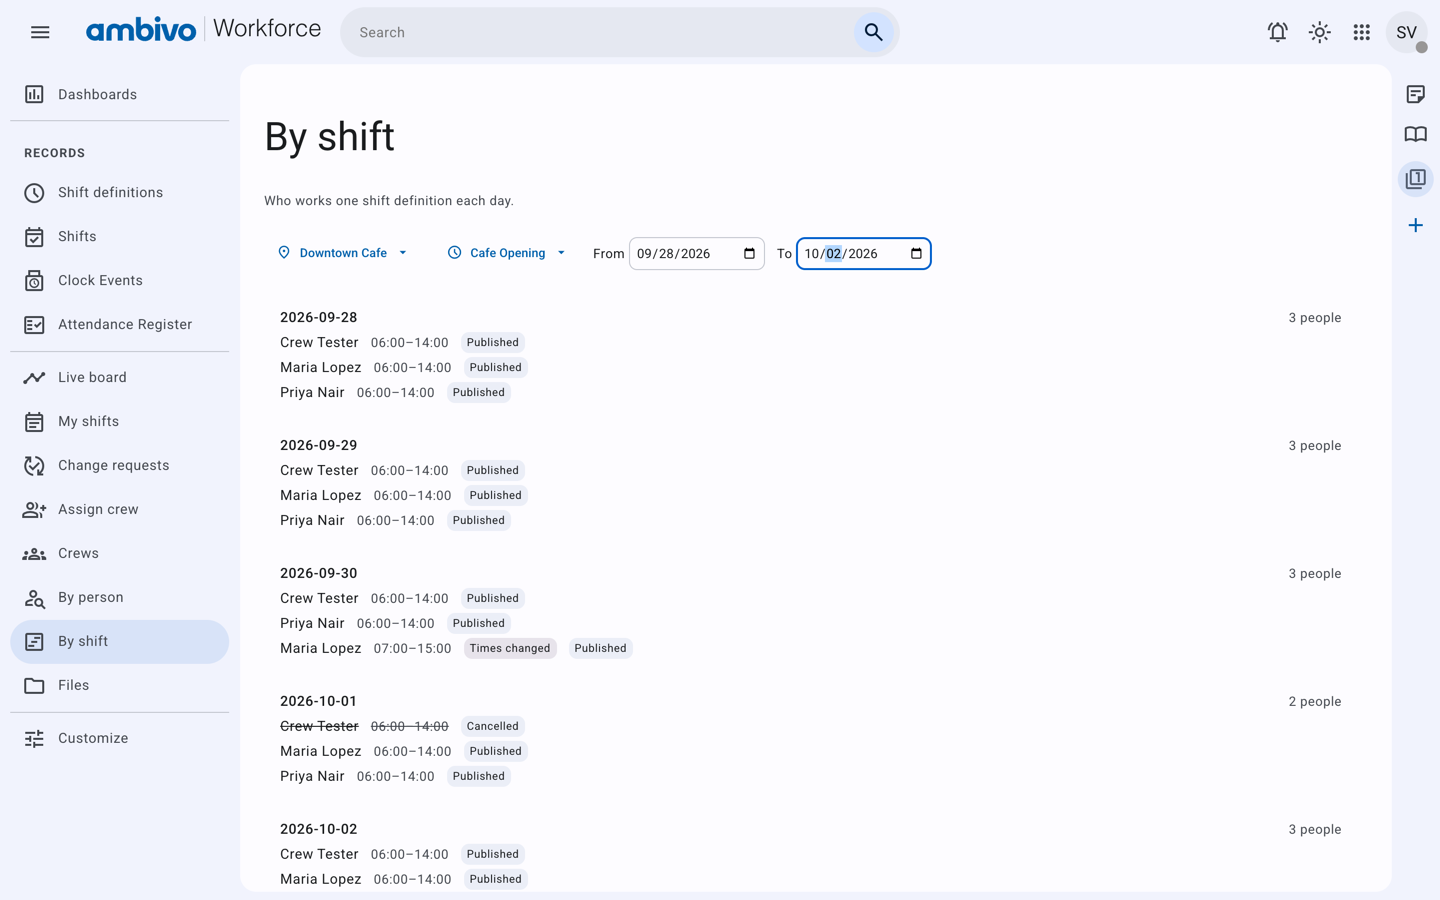Open the open-book guide icon on right rail
The height and width of the screenshot is (900, 1440).
pos(1415,135)
